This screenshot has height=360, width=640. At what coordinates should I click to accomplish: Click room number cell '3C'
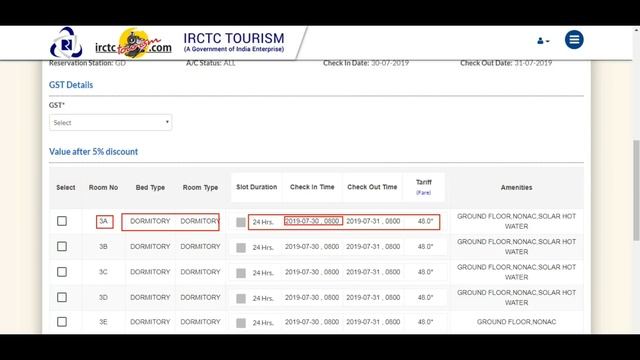[103, 272]
